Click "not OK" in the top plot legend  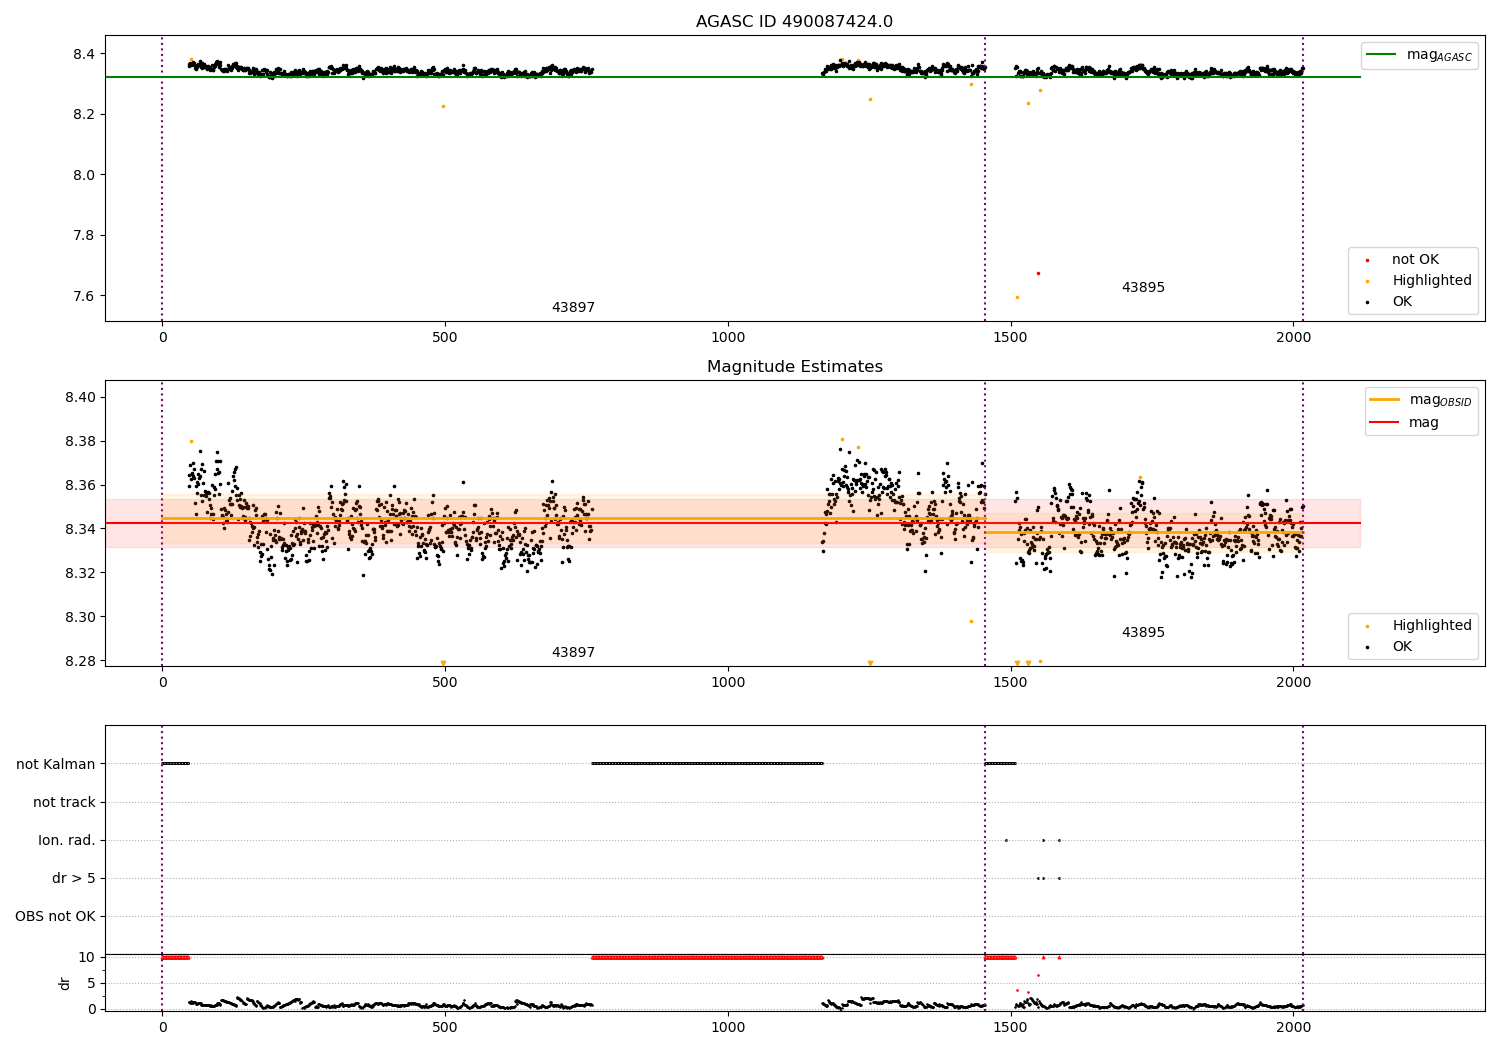coord(1415,260)
